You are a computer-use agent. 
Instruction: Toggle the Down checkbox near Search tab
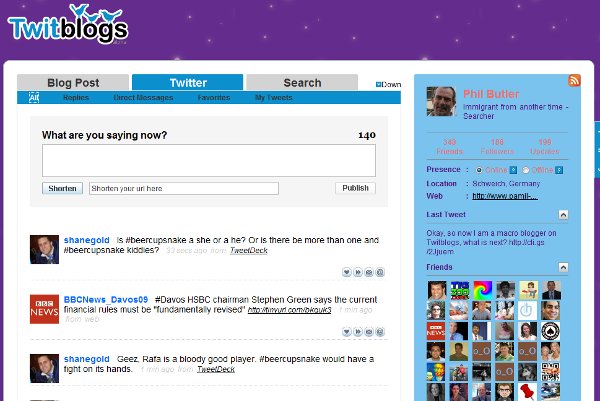click(378, 85)
